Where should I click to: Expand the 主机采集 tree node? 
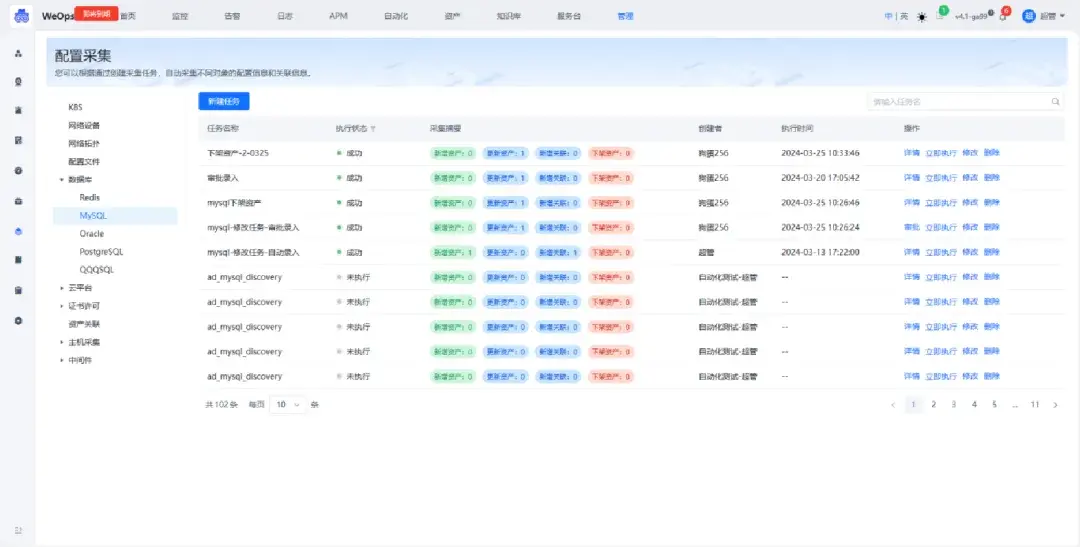point(61,342)
